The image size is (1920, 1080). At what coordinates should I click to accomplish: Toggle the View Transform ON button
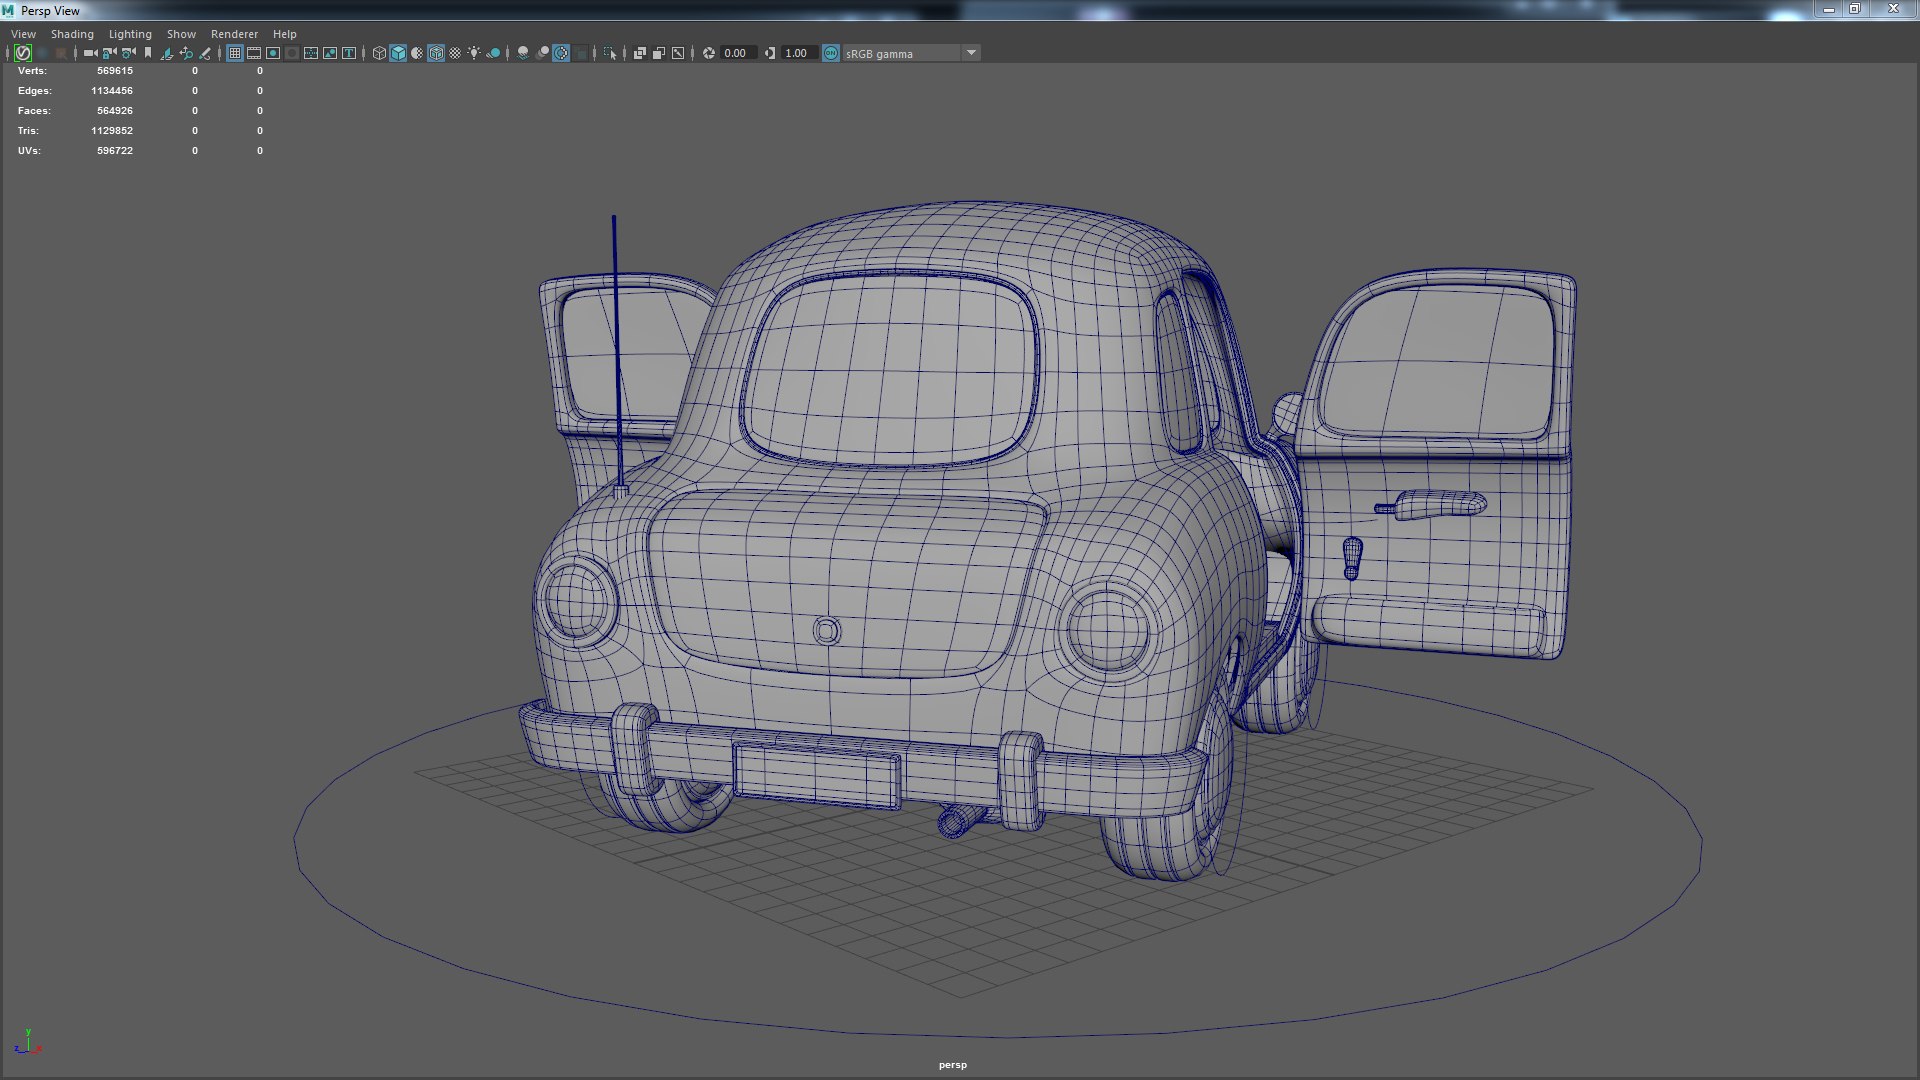pyautogui.click(x=831, y=53)
